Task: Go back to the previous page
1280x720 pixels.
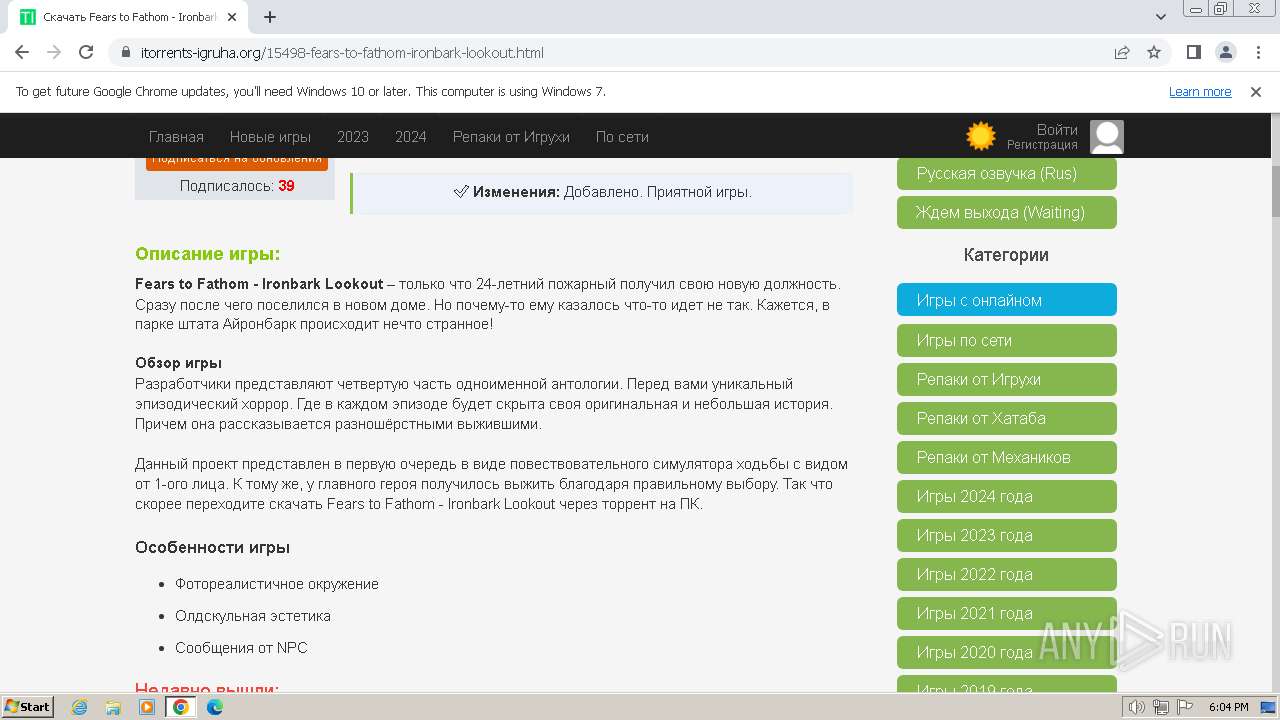Action: 22,52
